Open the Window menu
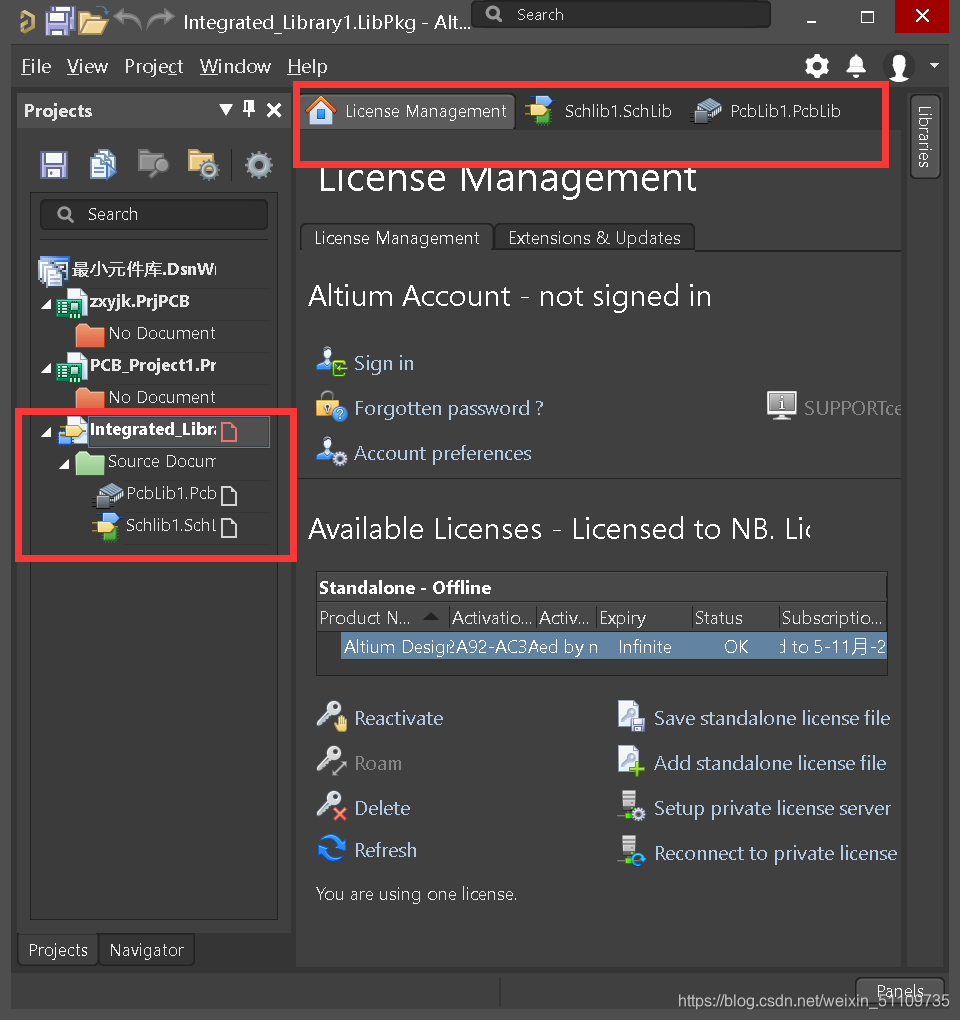 (235, 66)
